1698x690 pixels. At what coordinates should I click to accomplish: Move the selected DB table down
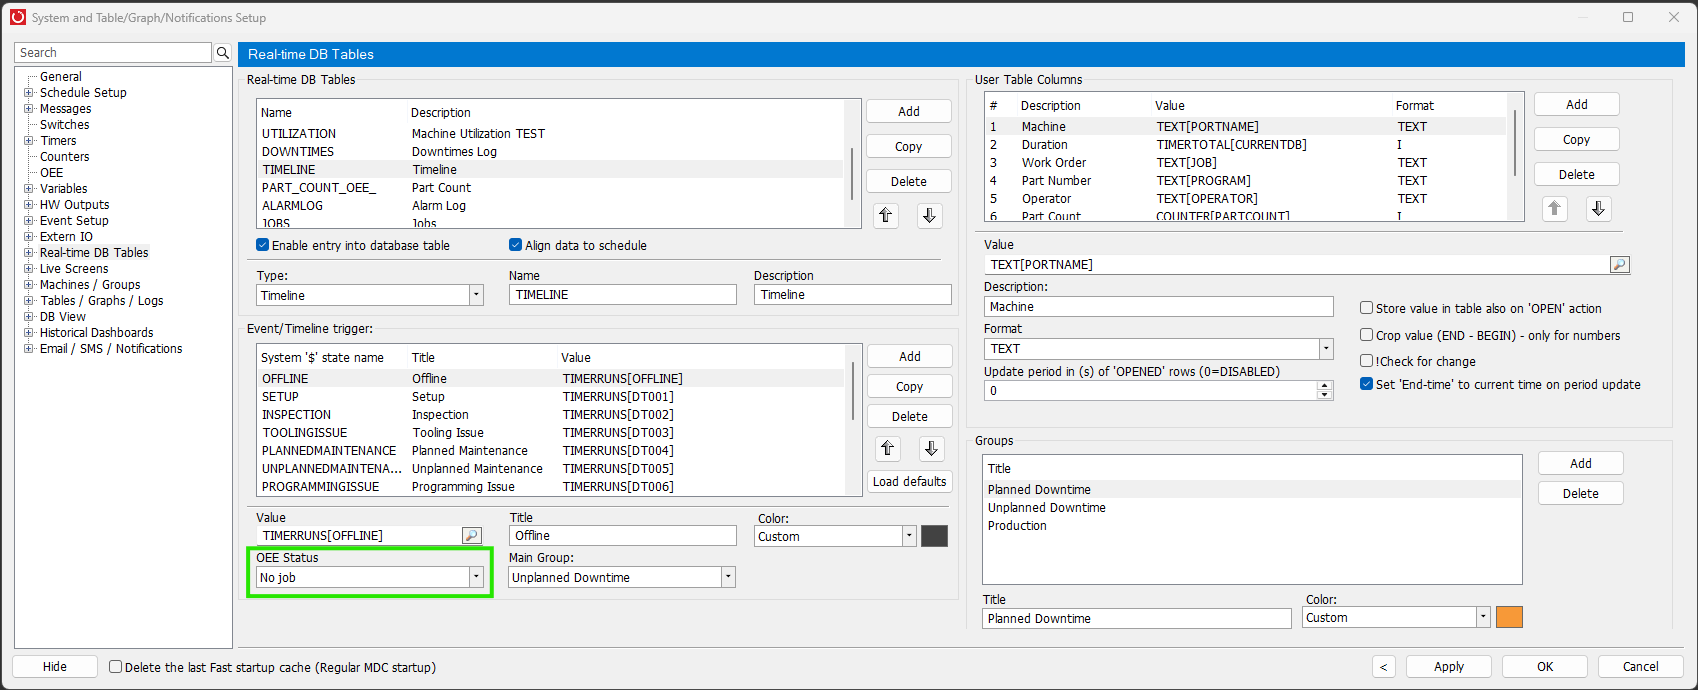point(929,216)
